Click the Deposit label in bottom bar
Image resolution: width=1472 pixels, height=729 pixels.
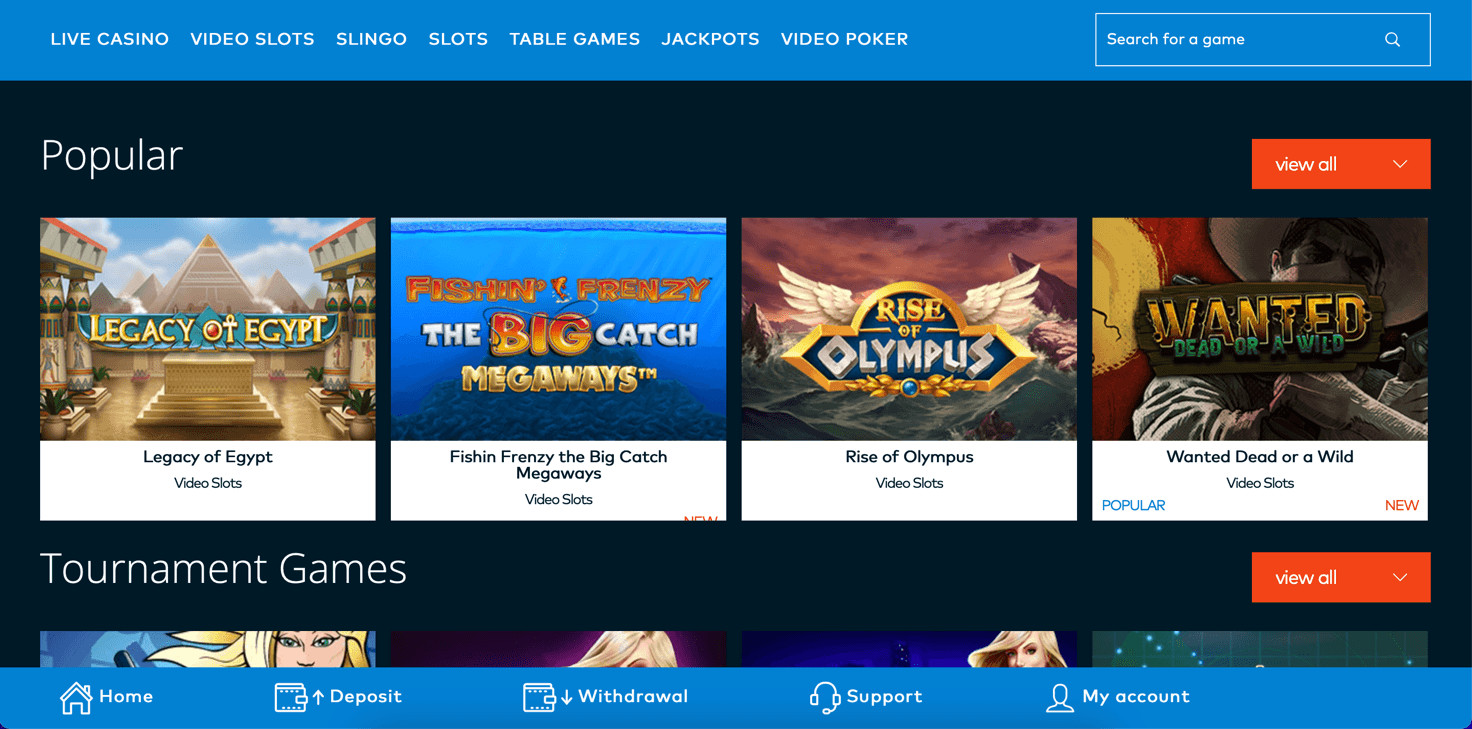coord(366,697)
